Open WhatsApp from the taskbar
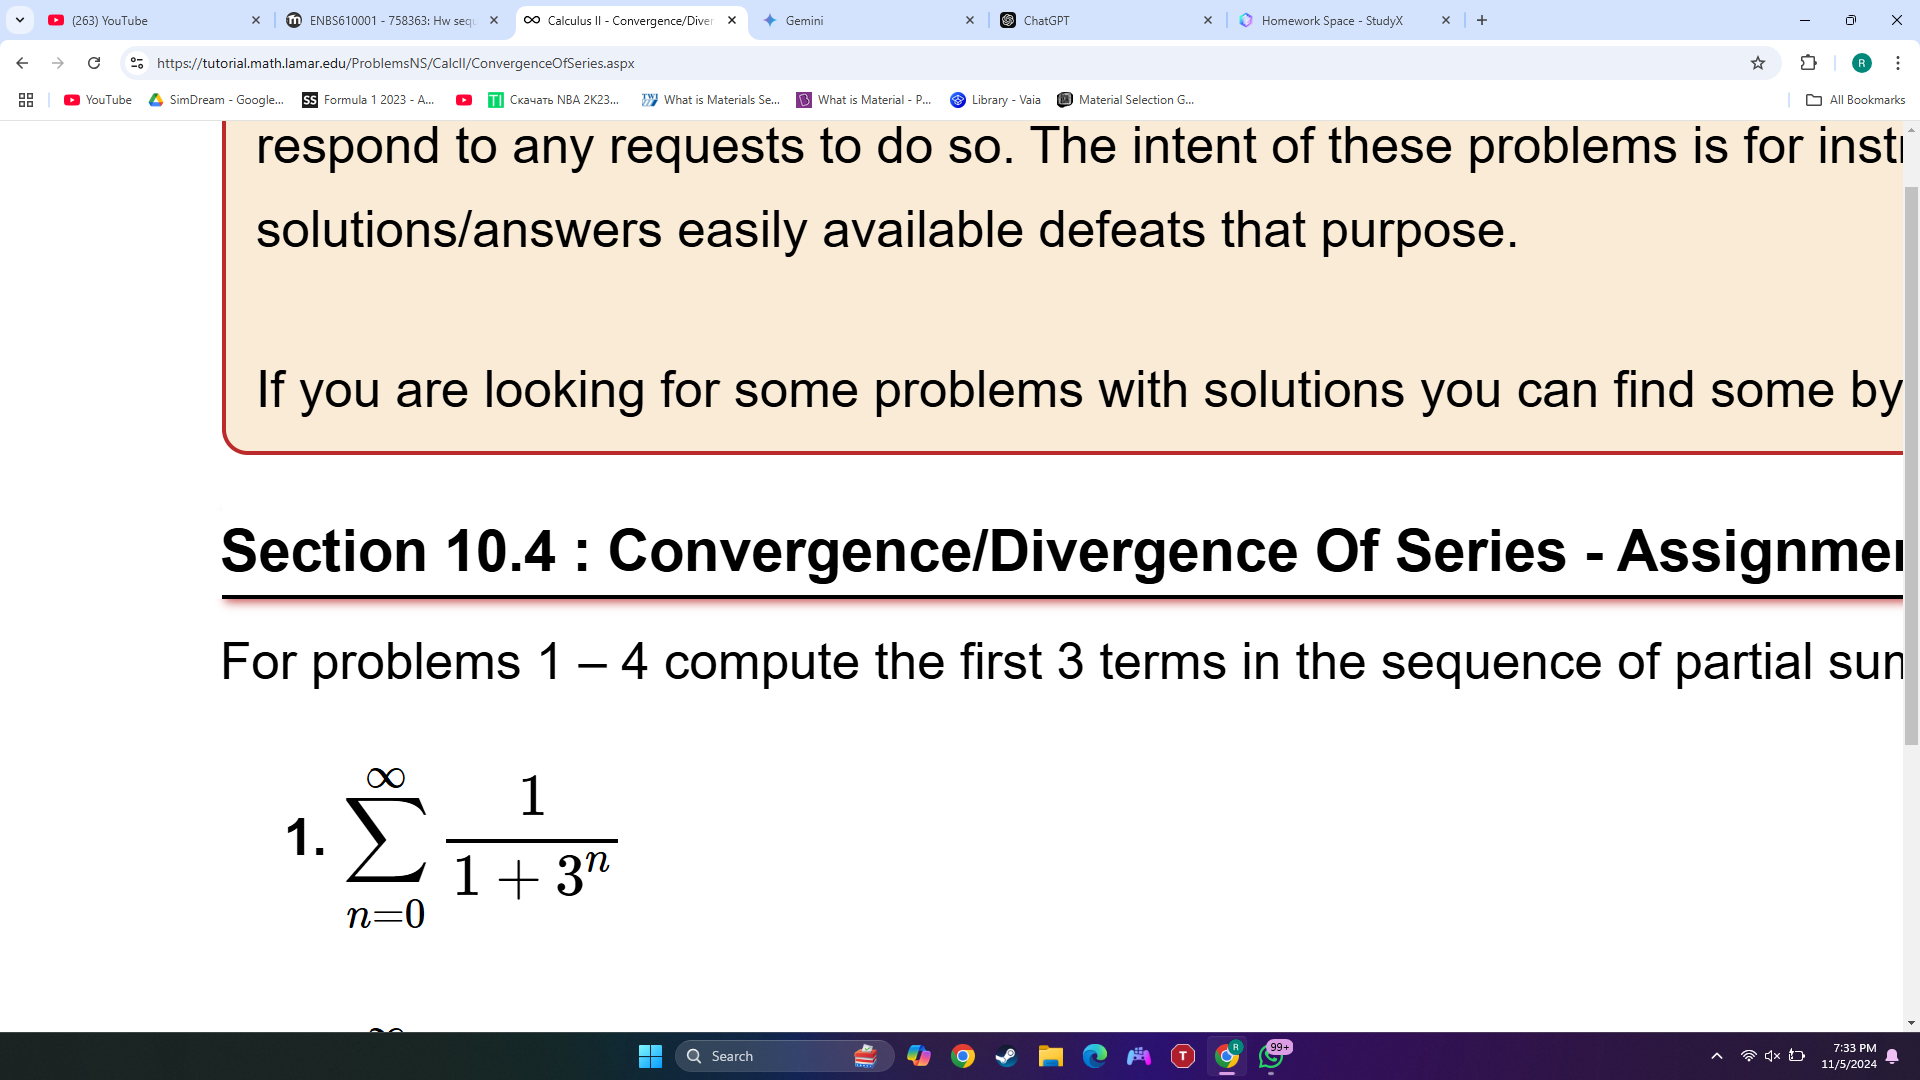The width and height of the screenshot is (1920, 1080). (x=1272, y=1056)
